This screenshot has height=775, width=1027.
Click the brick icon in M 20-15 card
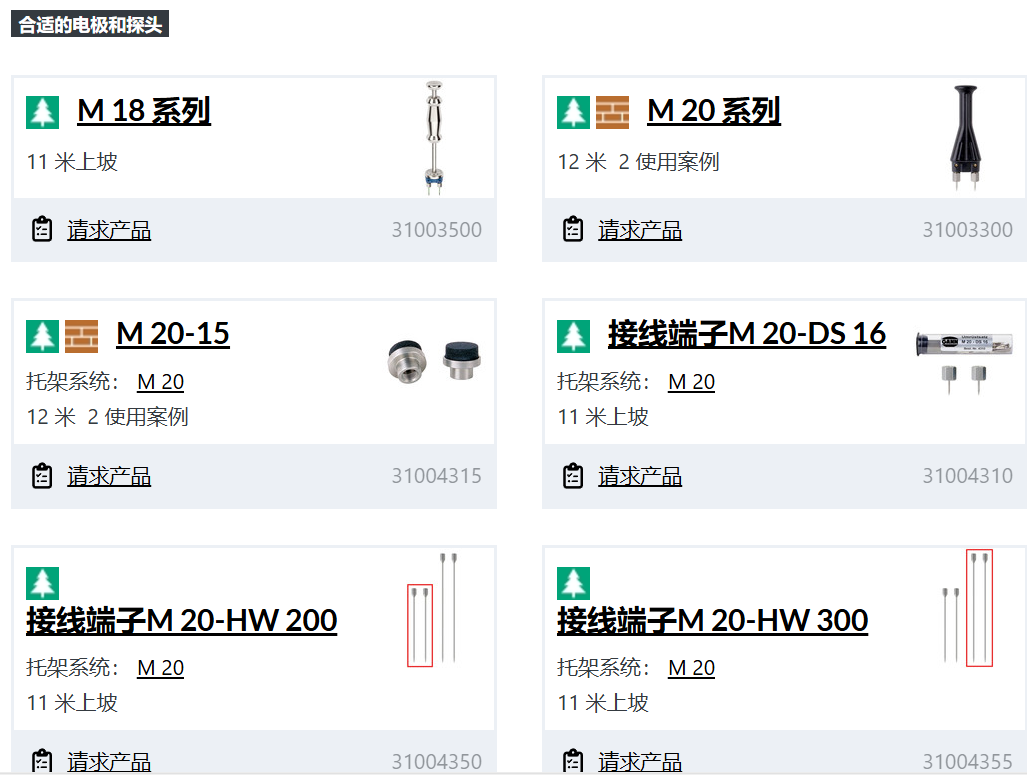tap(82, 336)
